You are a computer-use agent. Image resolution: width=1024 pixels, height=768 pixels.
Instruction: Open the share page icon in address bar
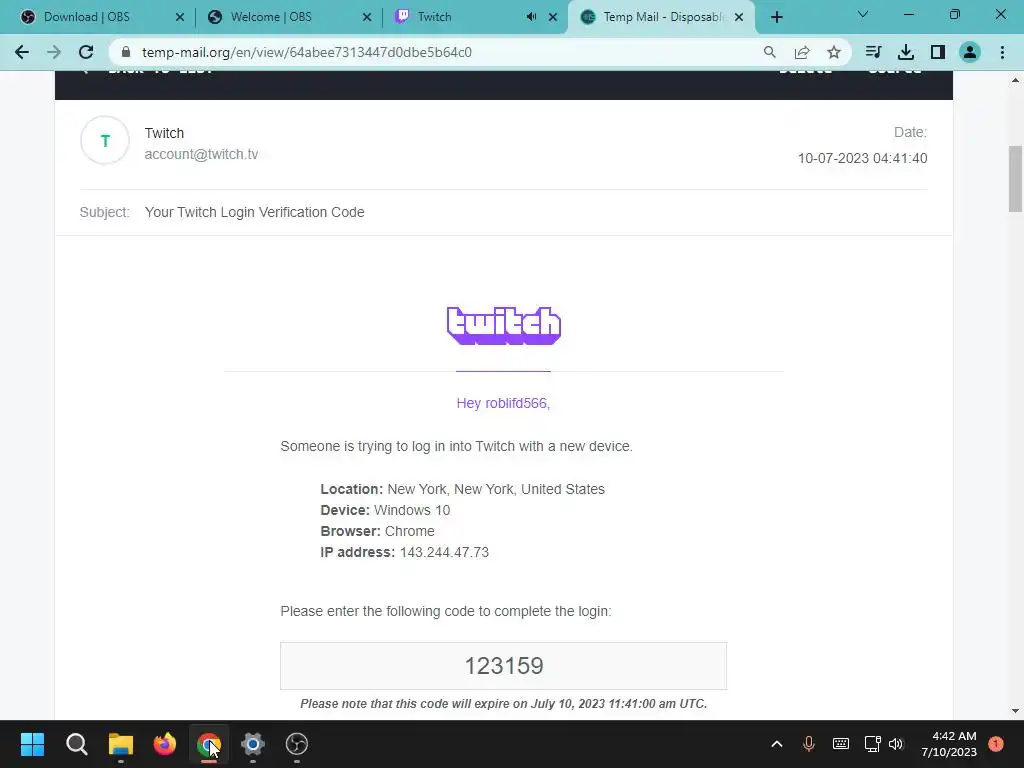(802, 52)
